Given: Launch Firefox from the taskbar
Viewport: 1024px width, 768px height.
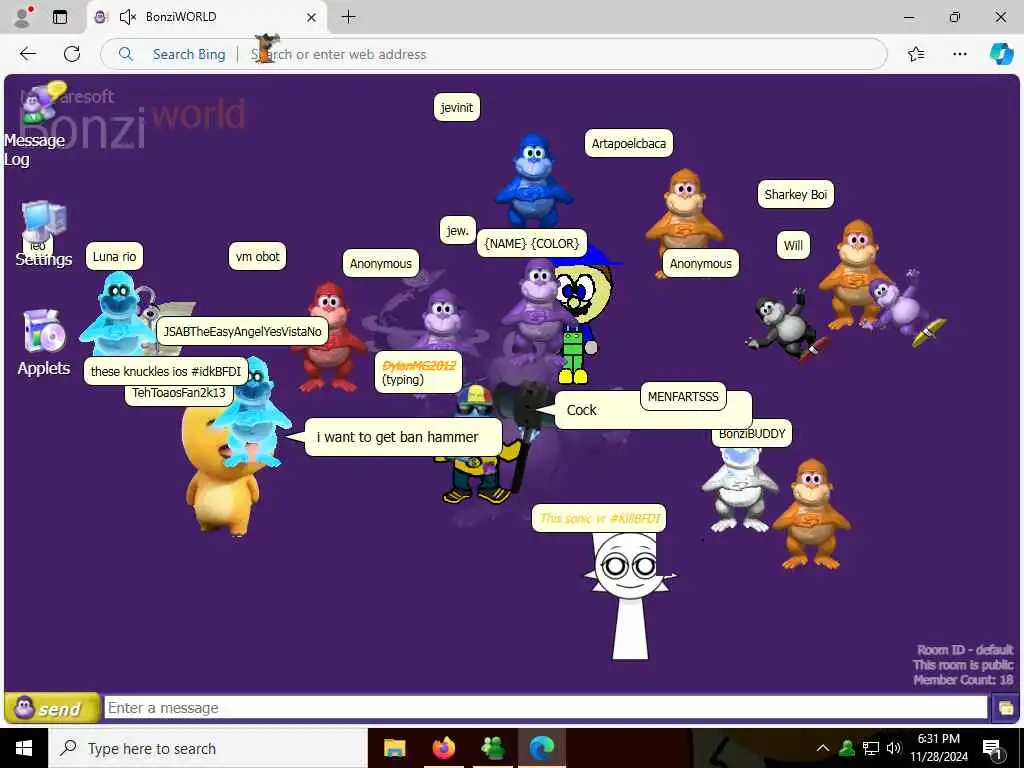Looking at the screenshot, I should point(443,748).
